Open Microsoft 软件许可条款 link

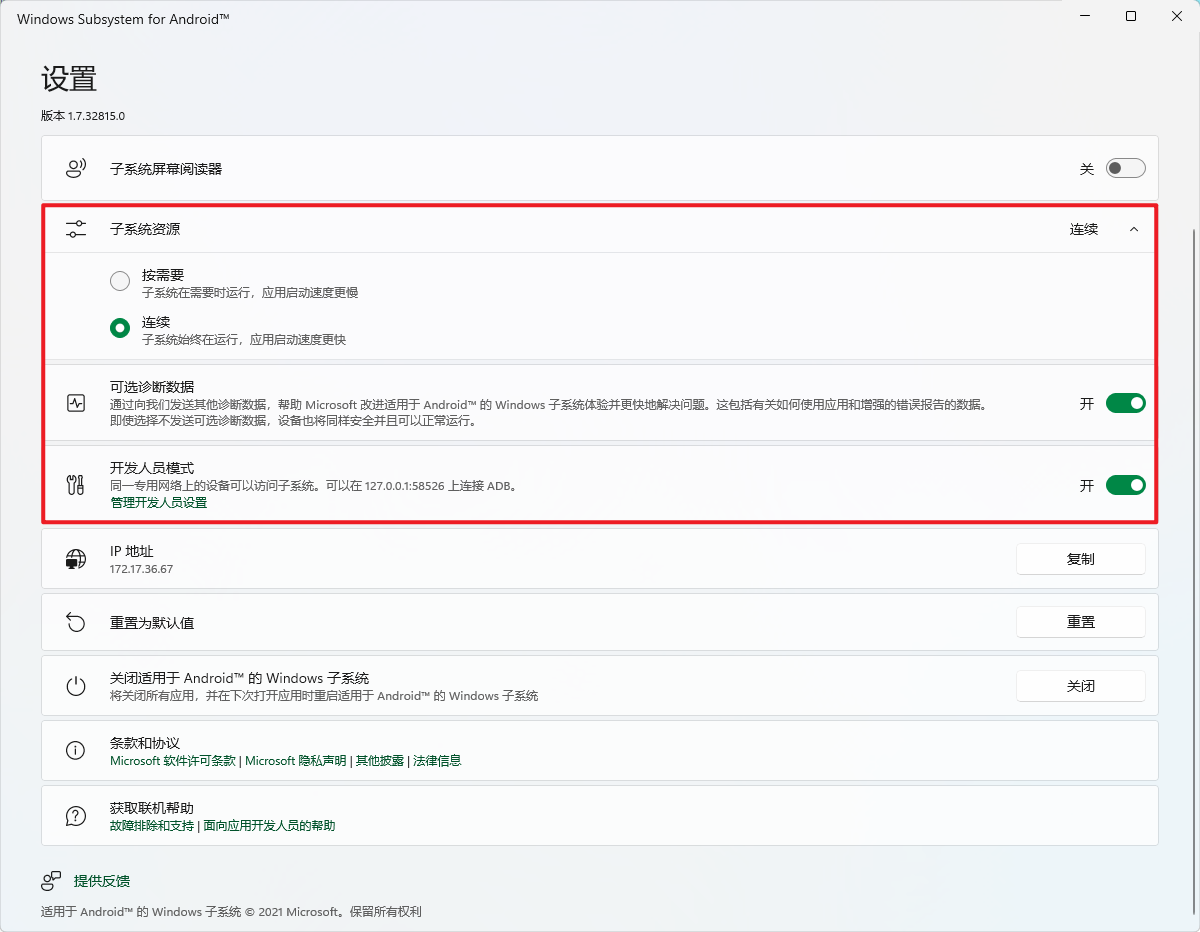coord(173,761)
